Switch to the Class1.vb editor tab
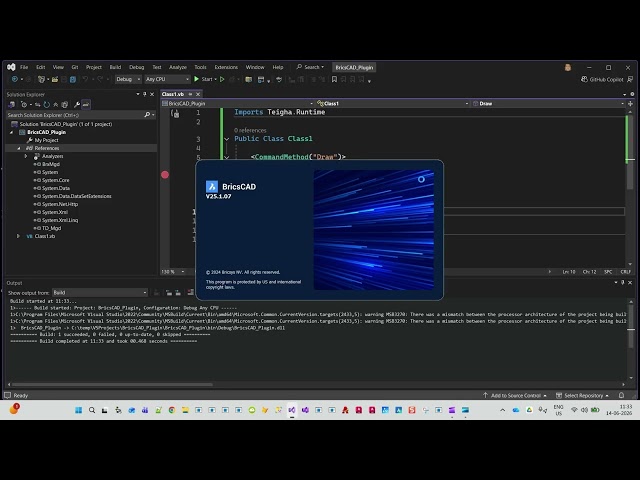 [173, 94]
